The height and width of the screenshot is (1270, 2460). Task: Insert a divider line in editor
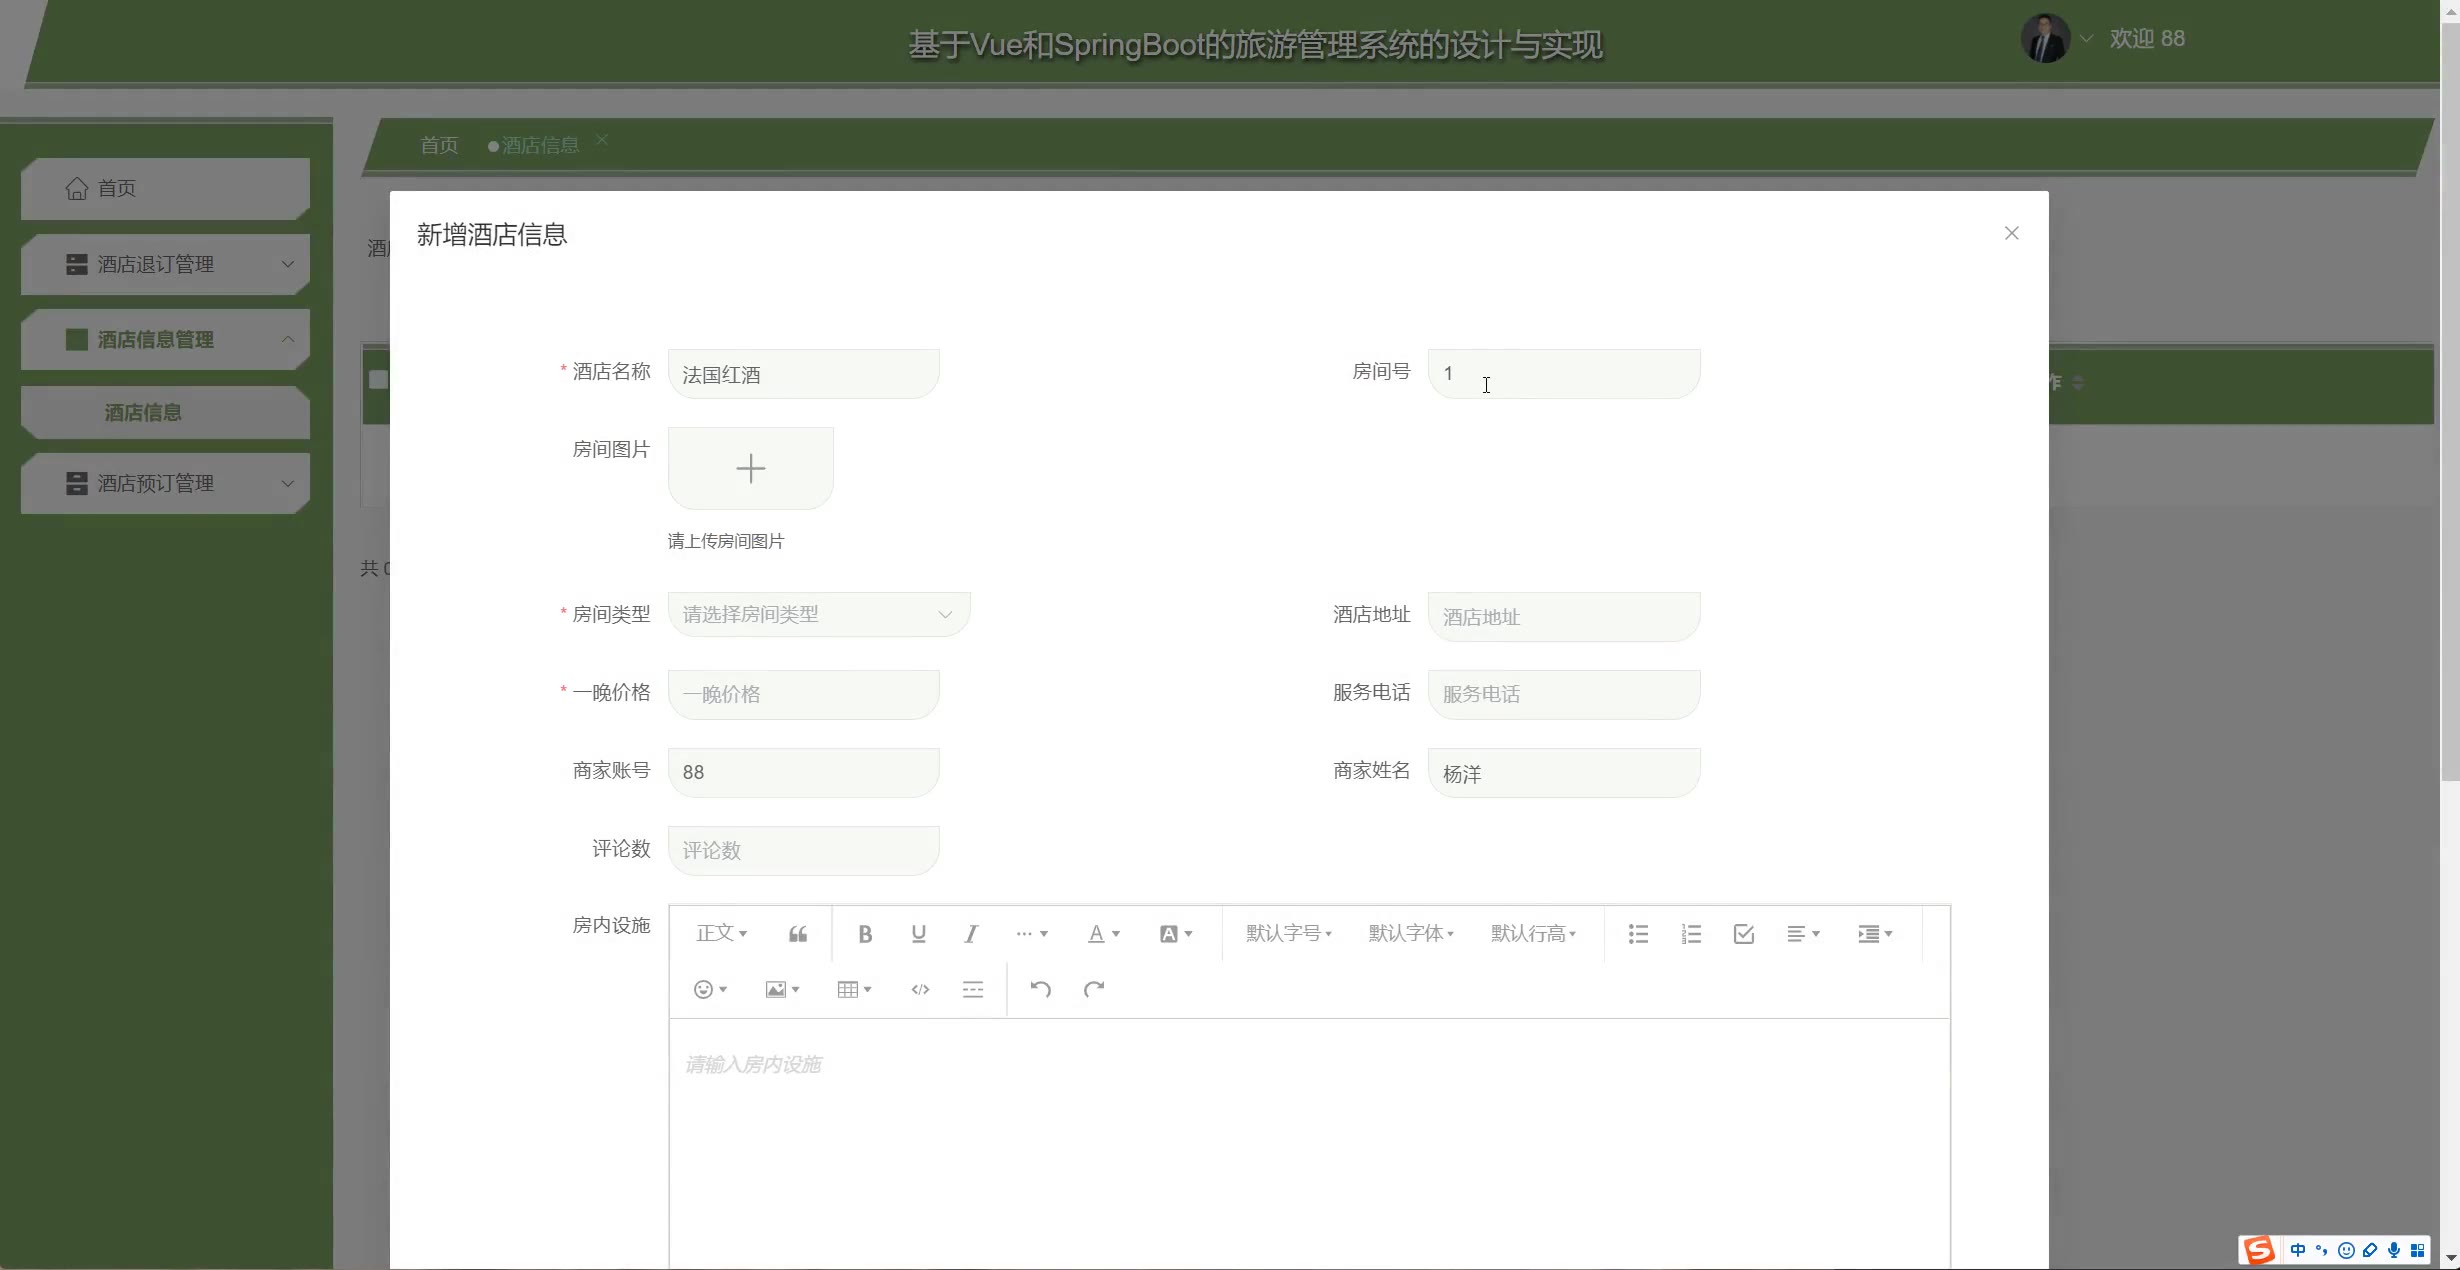pos(973,989)
